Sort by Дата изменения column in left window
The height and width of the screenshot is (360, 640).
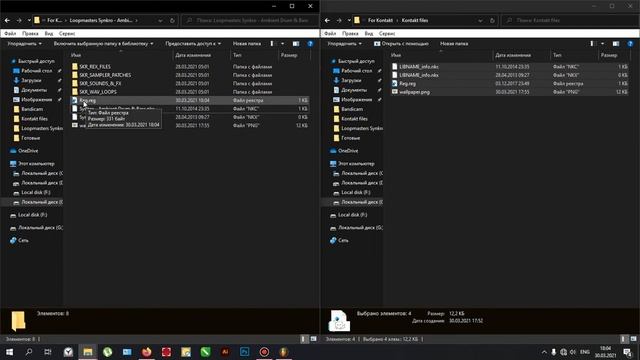193,55
